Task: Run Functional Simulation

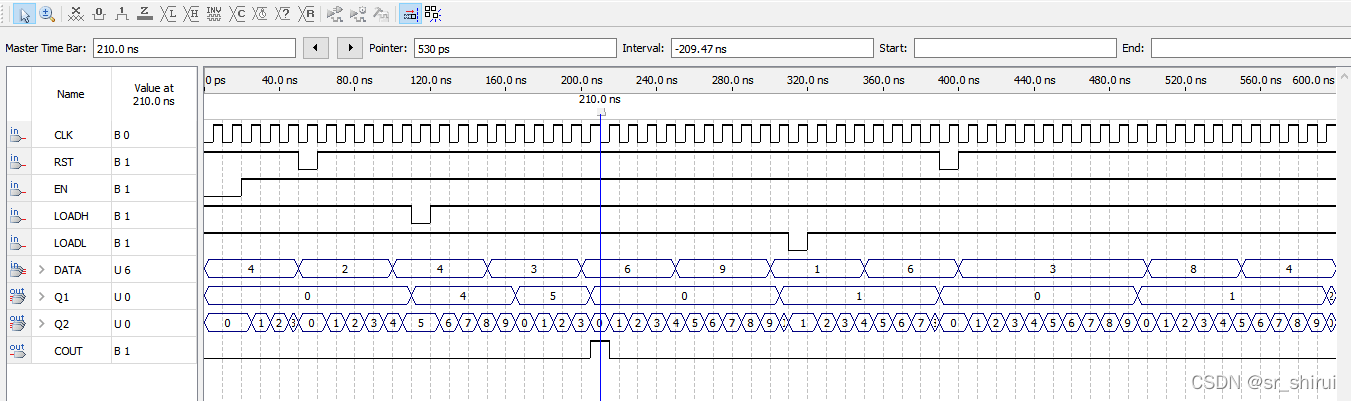Action: tap(335, 14)
